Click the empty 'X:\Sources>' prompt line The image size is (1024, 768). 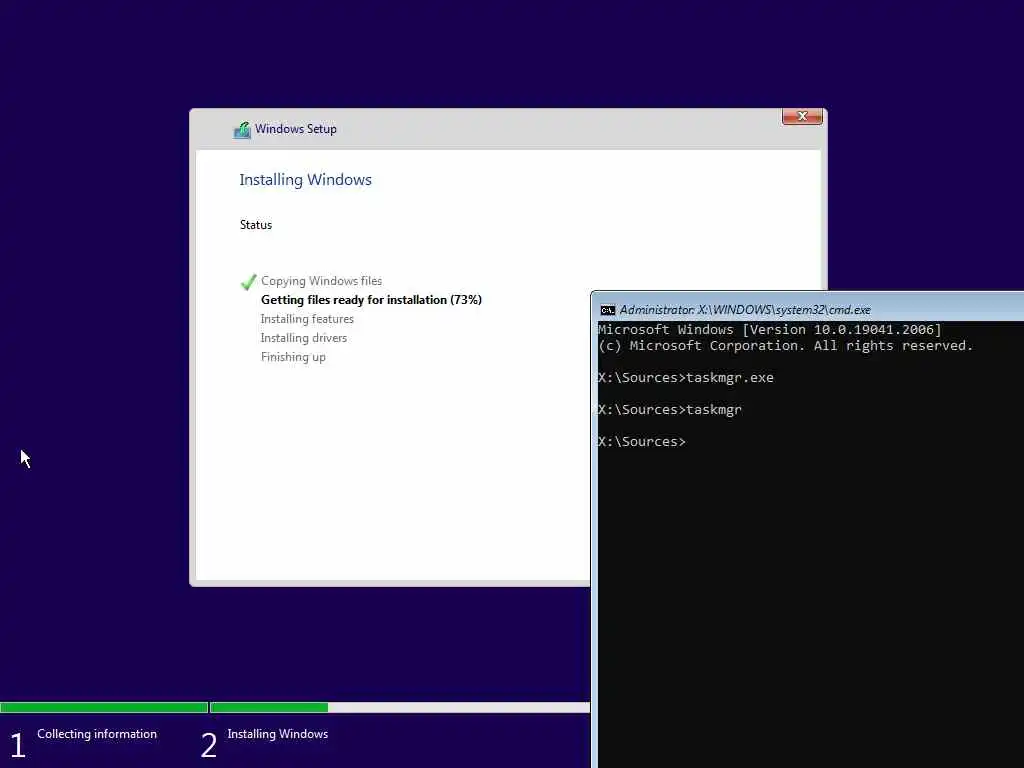(641, 441)
